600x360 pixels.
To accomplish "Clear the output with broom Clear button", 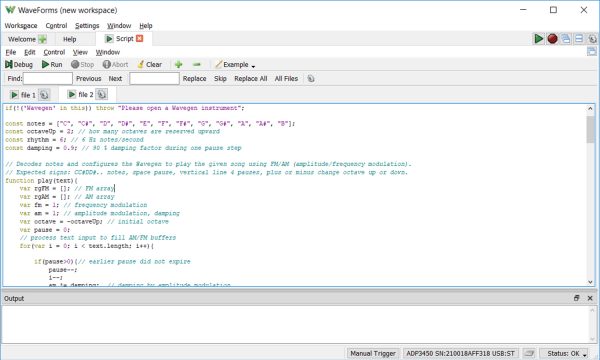I will pyautogui.click(x=150, y=65).
